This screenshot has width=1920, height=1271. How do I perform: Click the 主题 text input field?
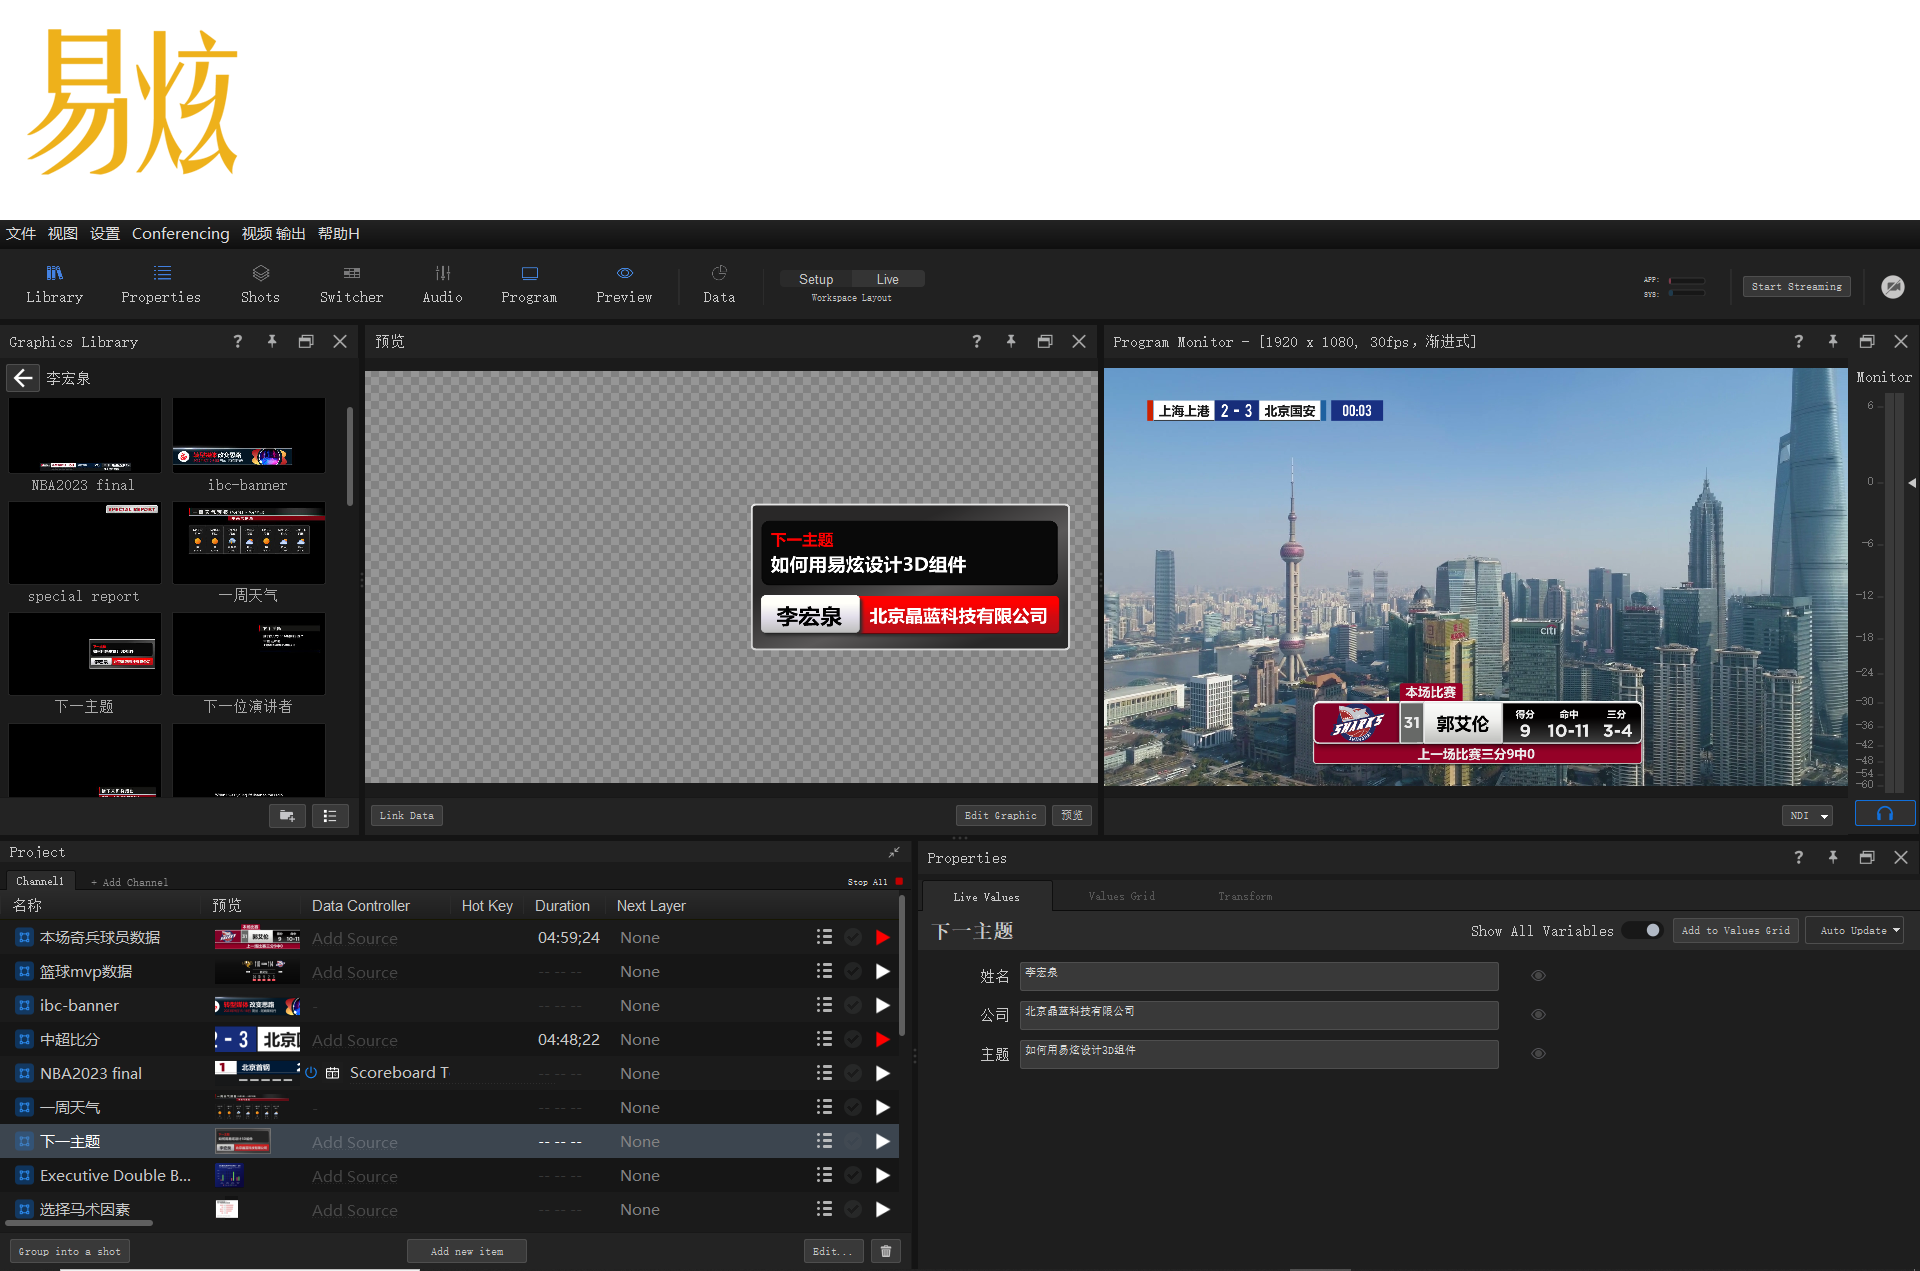[x=1259, y=1054]
